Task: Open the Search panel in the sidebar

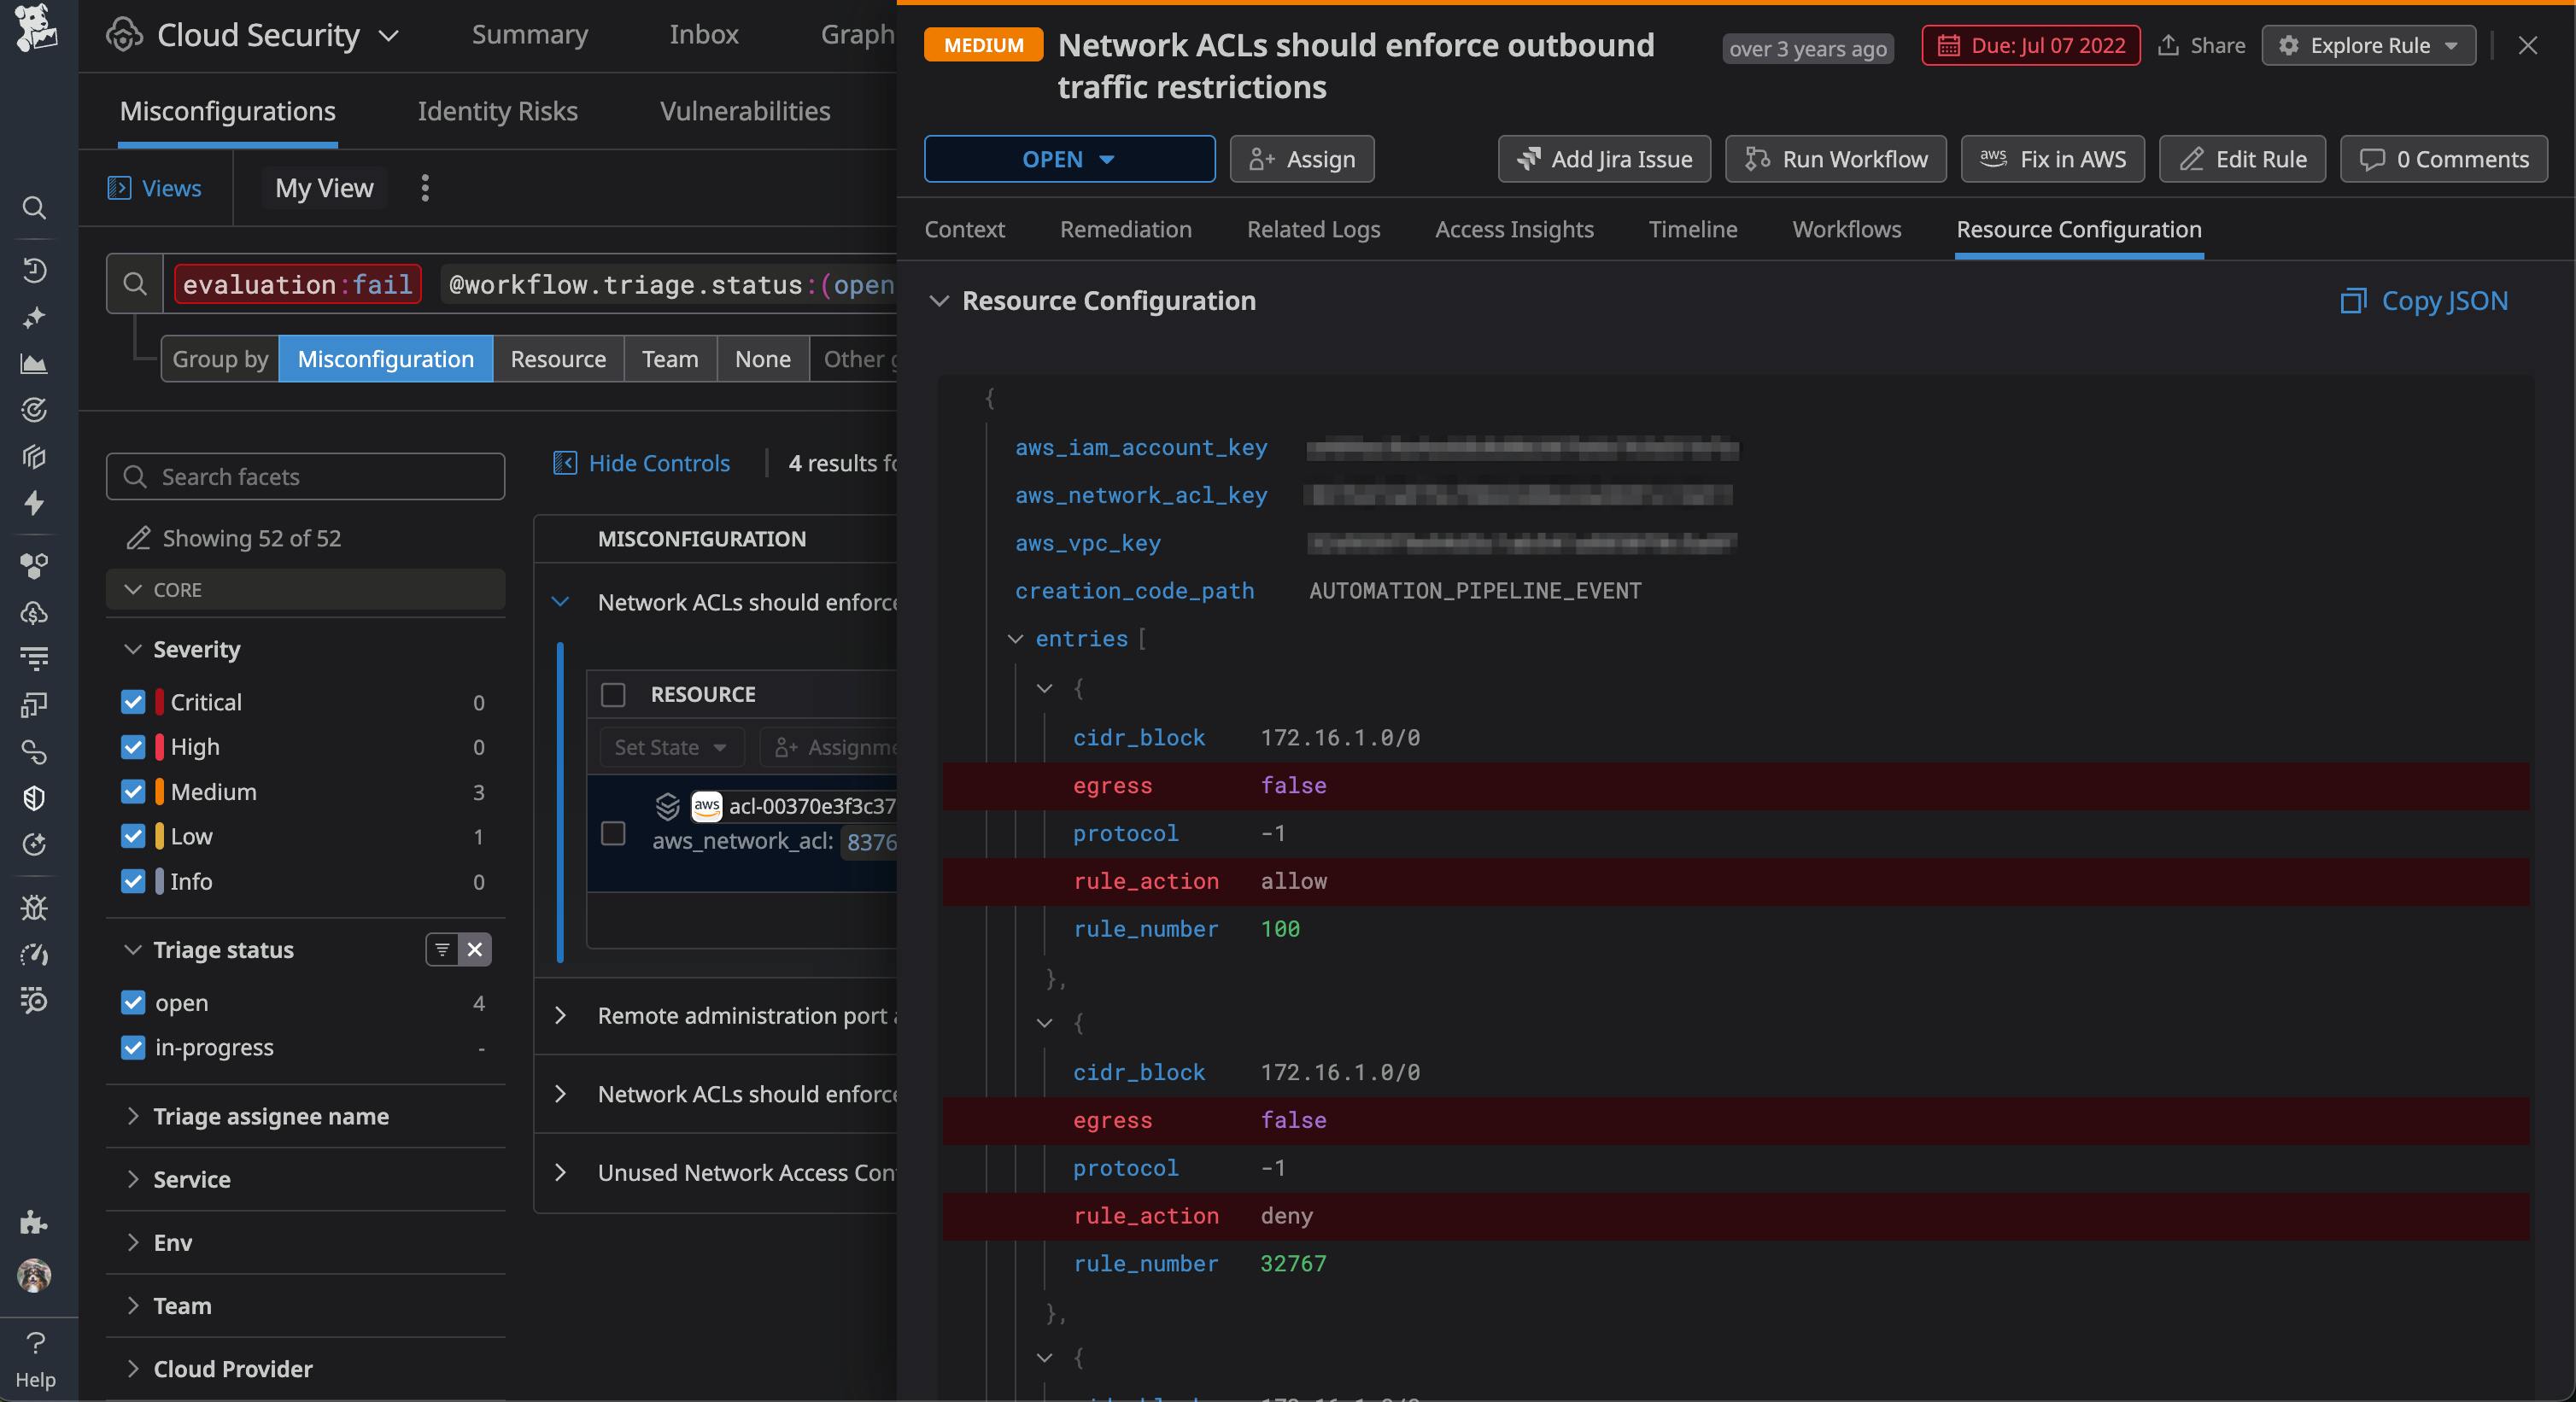Action: (34, 208)
